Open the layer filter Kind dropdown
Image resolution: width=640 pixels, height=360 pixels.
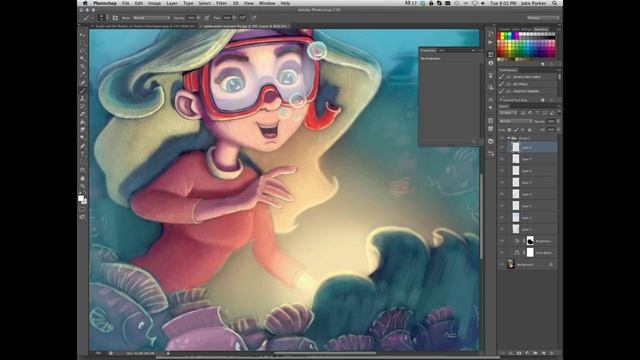tap(508, 113)
